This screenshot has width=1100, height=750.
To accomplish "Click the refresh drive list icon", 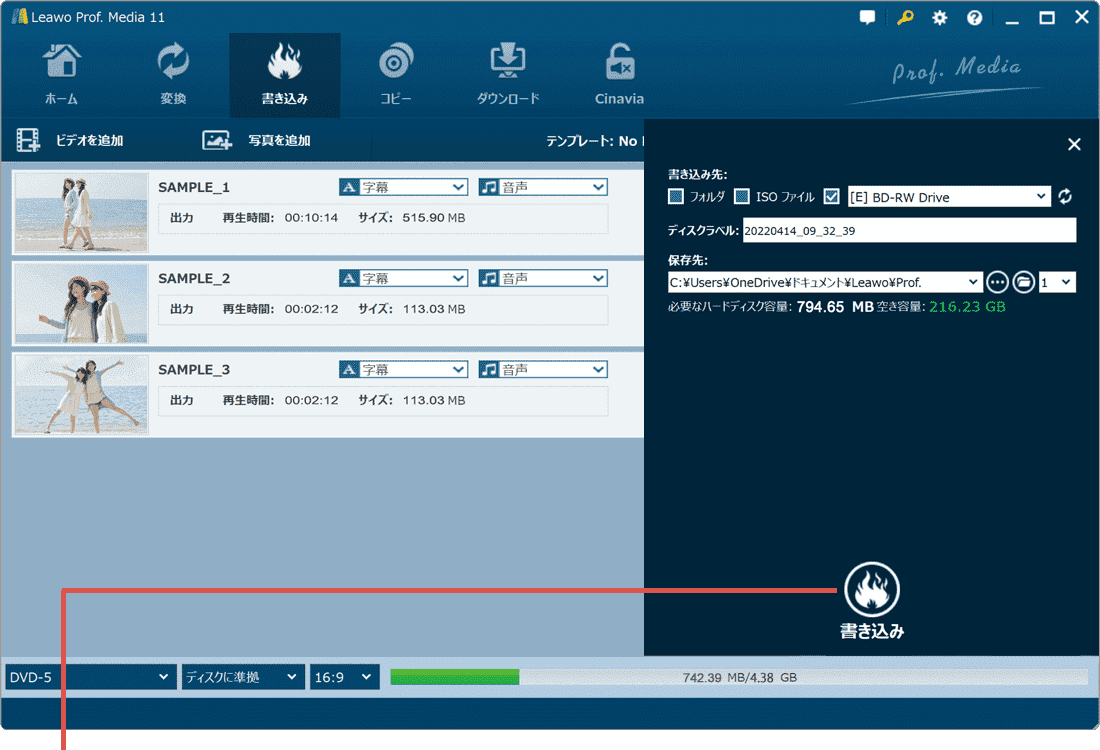I will [x=1065, y=197].
